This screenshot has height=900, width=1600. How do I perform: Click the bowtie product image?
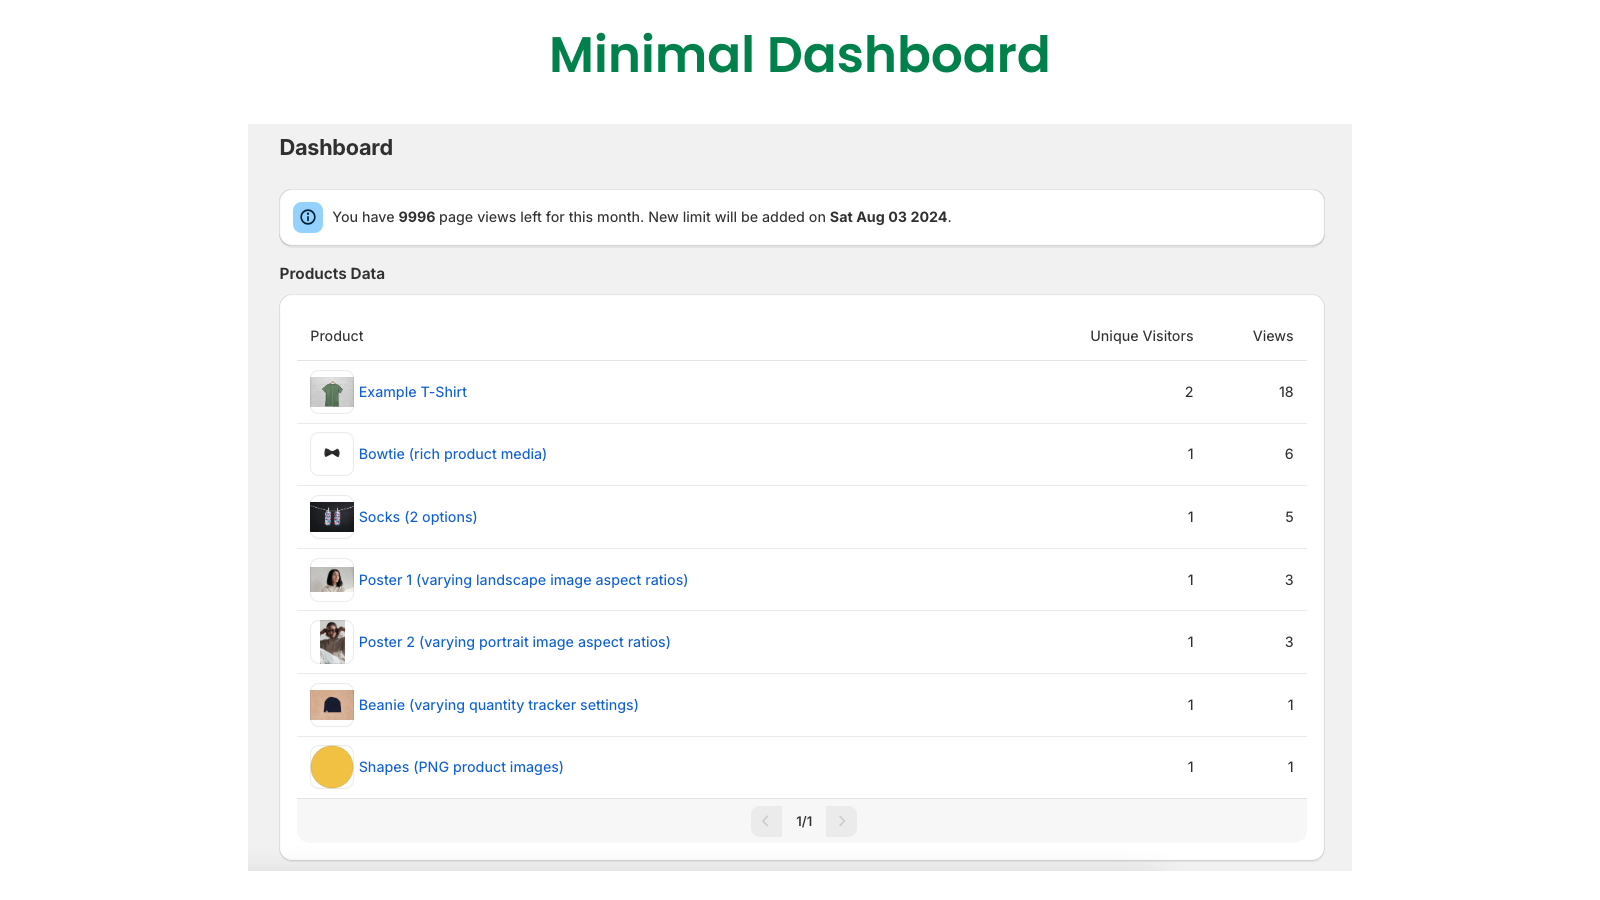point(331,454)
